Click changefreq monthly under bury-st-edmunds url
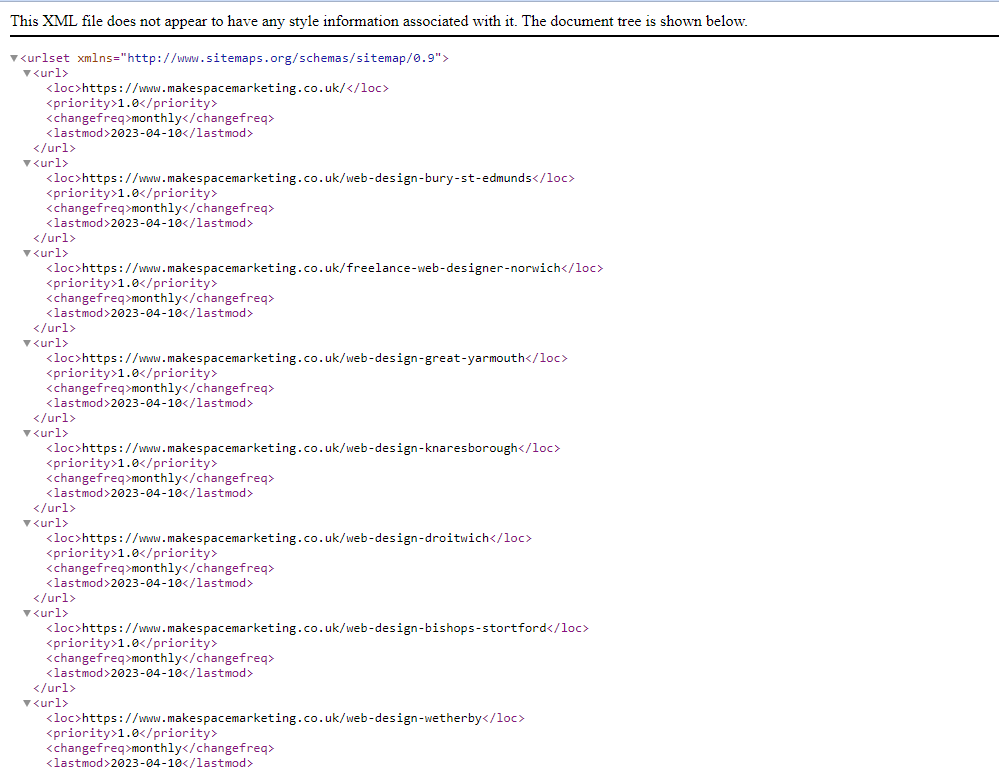The height and width of the screenshot is (771, 999). (x=160, y=208)
